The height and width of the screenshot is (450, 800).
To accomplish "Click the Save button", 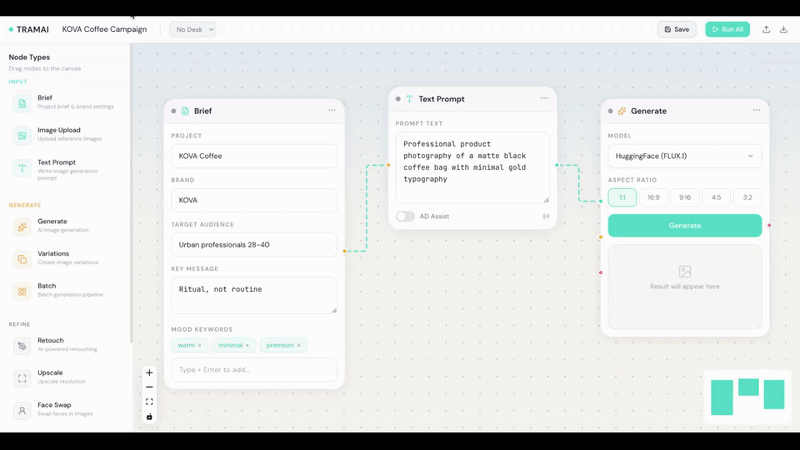I will pyautogui.click(x=677, y=30).
